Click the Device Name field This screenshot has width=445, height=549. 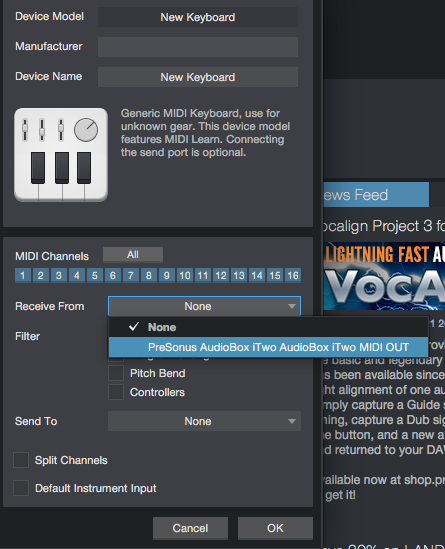(198, 77)
